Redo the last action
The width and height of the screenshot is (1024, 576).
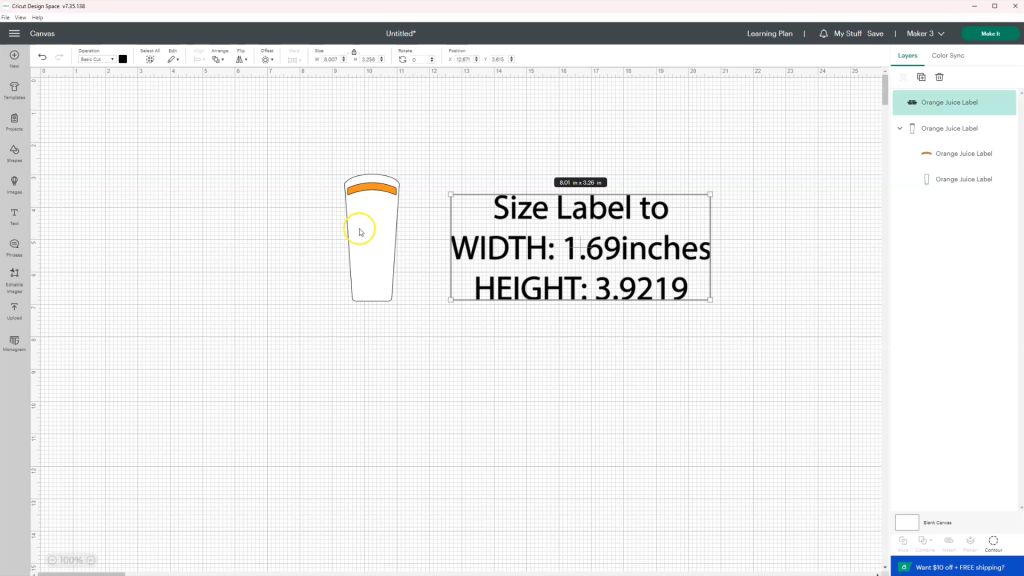coord(59,57)
